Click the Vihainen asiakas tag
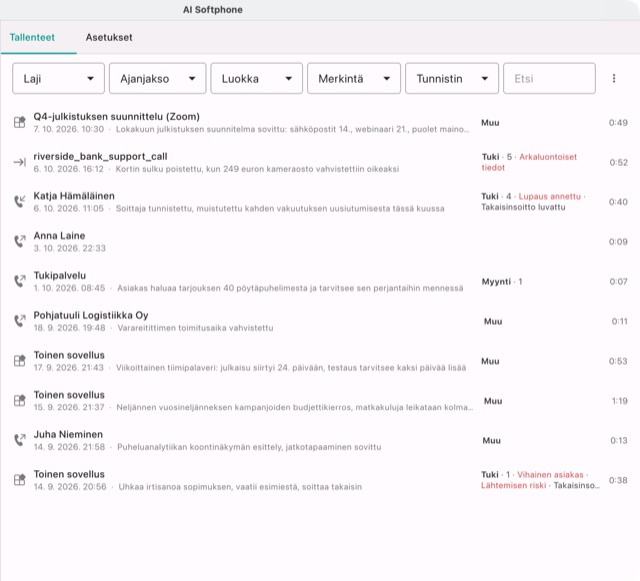The image size is (640, 581). click(x=550, y=475)
